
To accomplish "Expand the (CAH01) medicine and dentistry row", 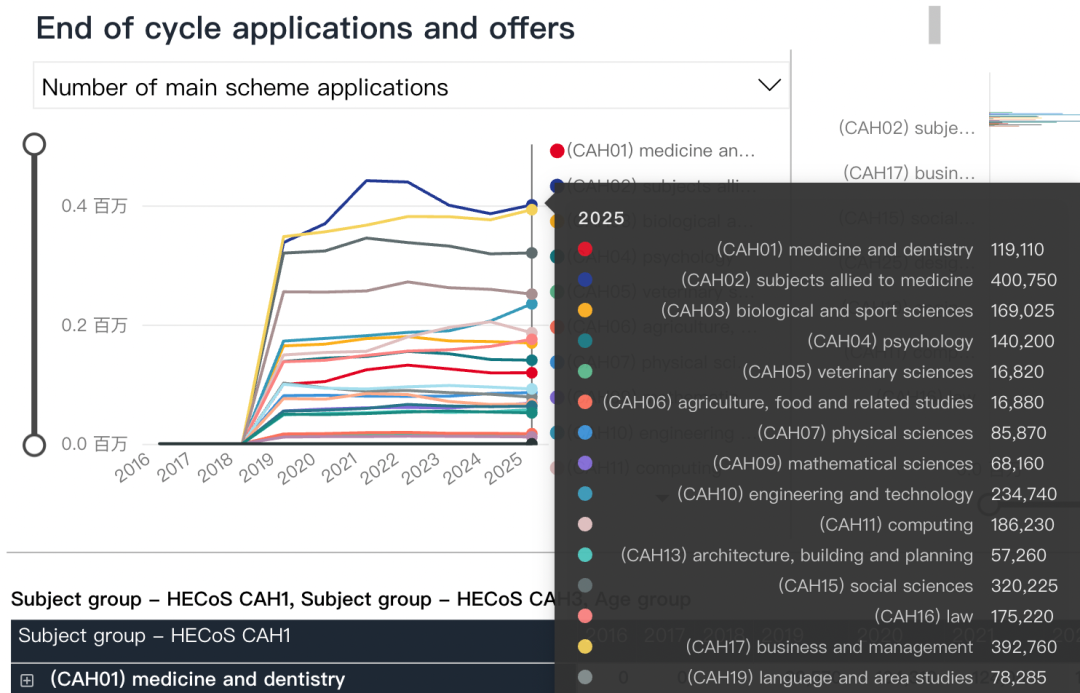I will coord(27,680).
